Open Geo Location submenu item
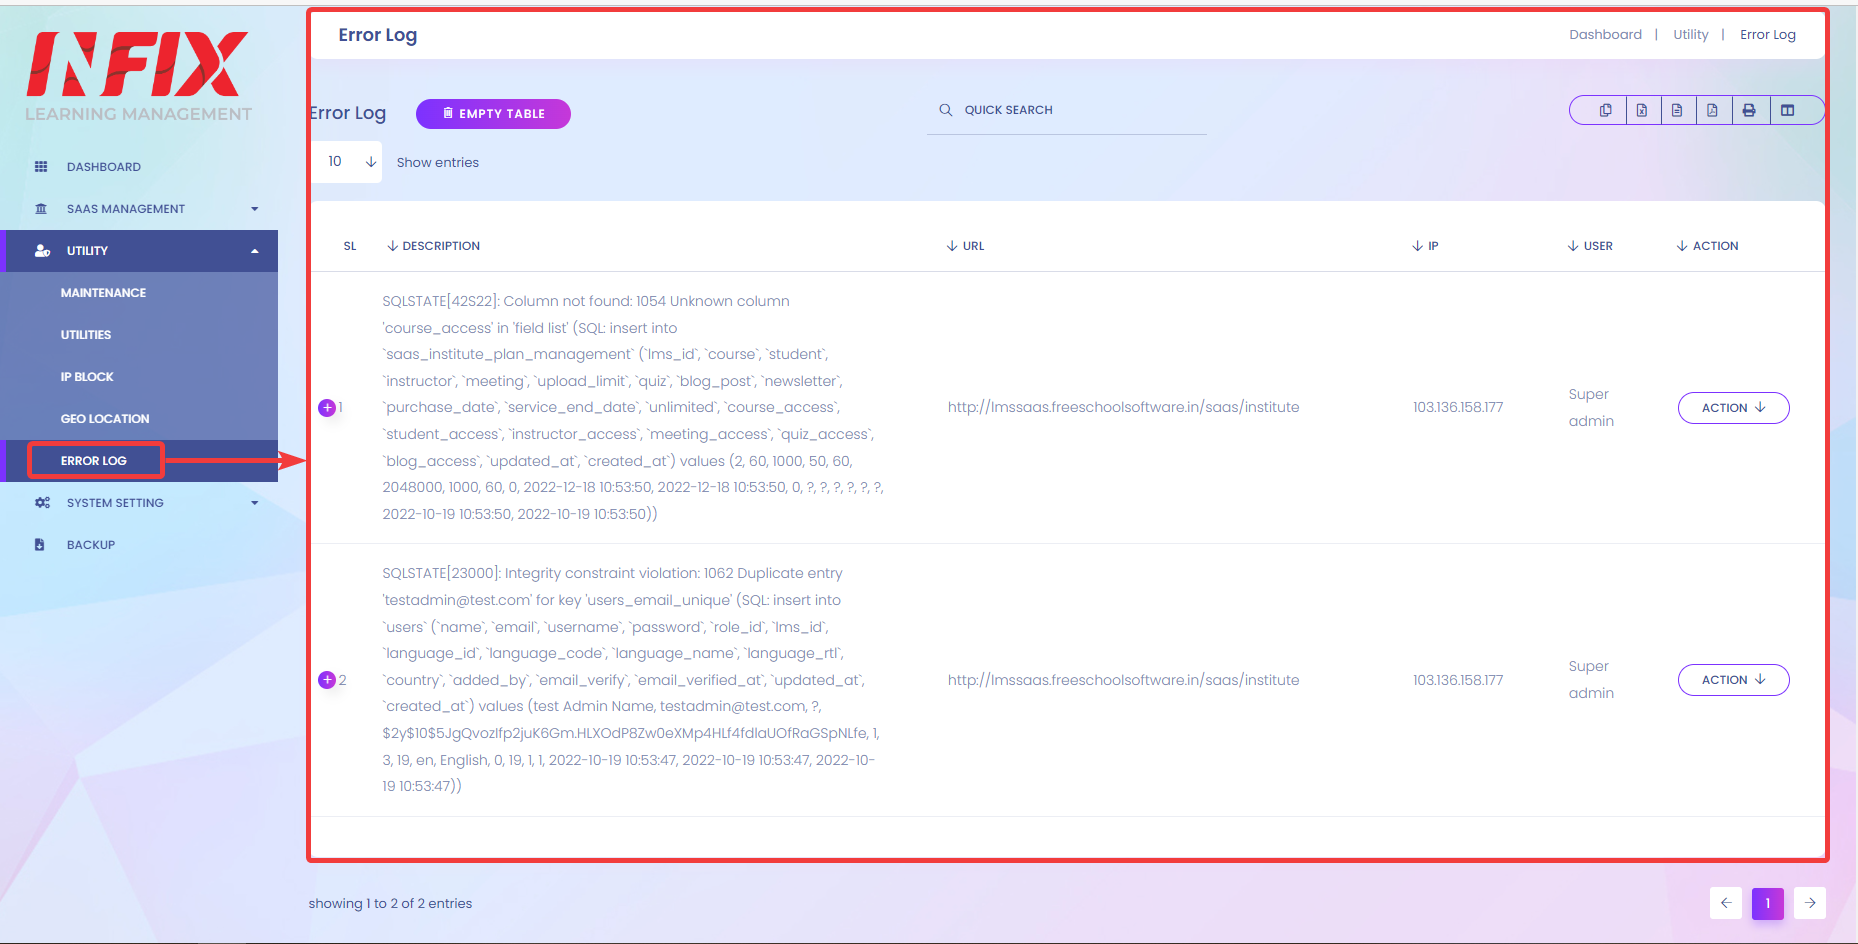The image size is (1858, 944). pos(105,419)
